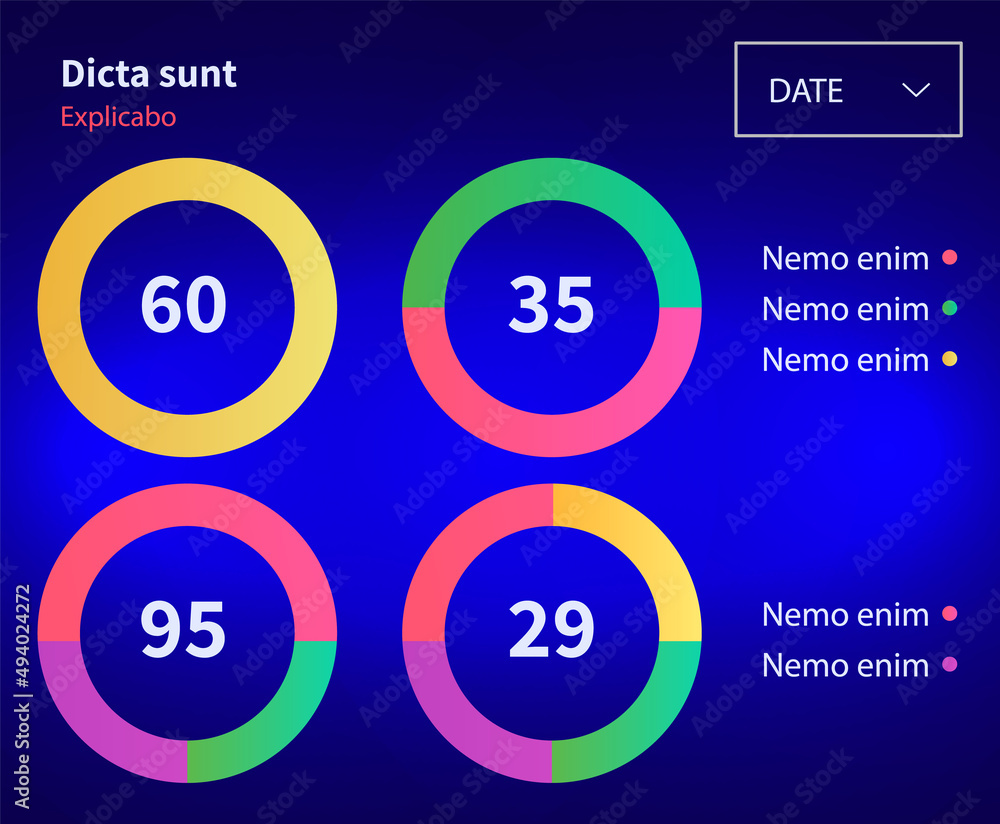Click the yellow dot in upper legend
Viewport: 1000px width, 824px height.
click(950, 359)
